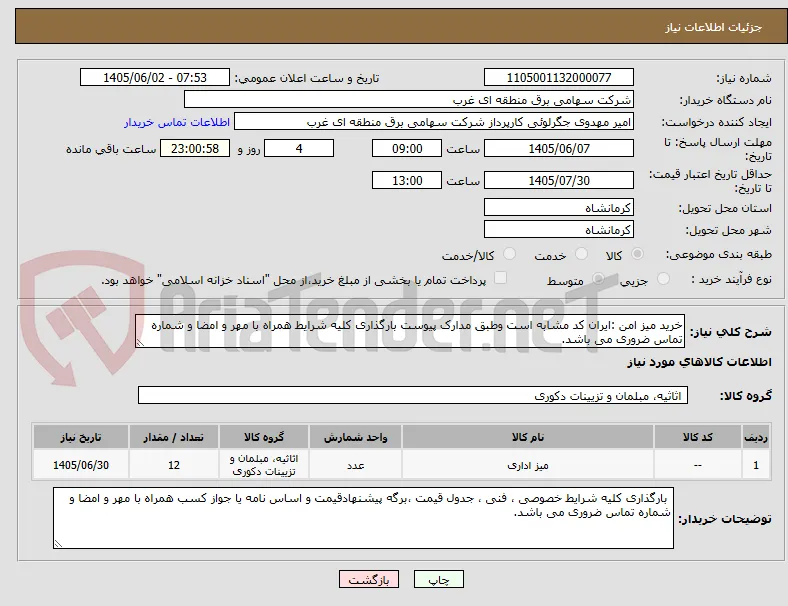788x606 pixels.
Task: Select the کالا/خدمت radio button
Action: 509,254
